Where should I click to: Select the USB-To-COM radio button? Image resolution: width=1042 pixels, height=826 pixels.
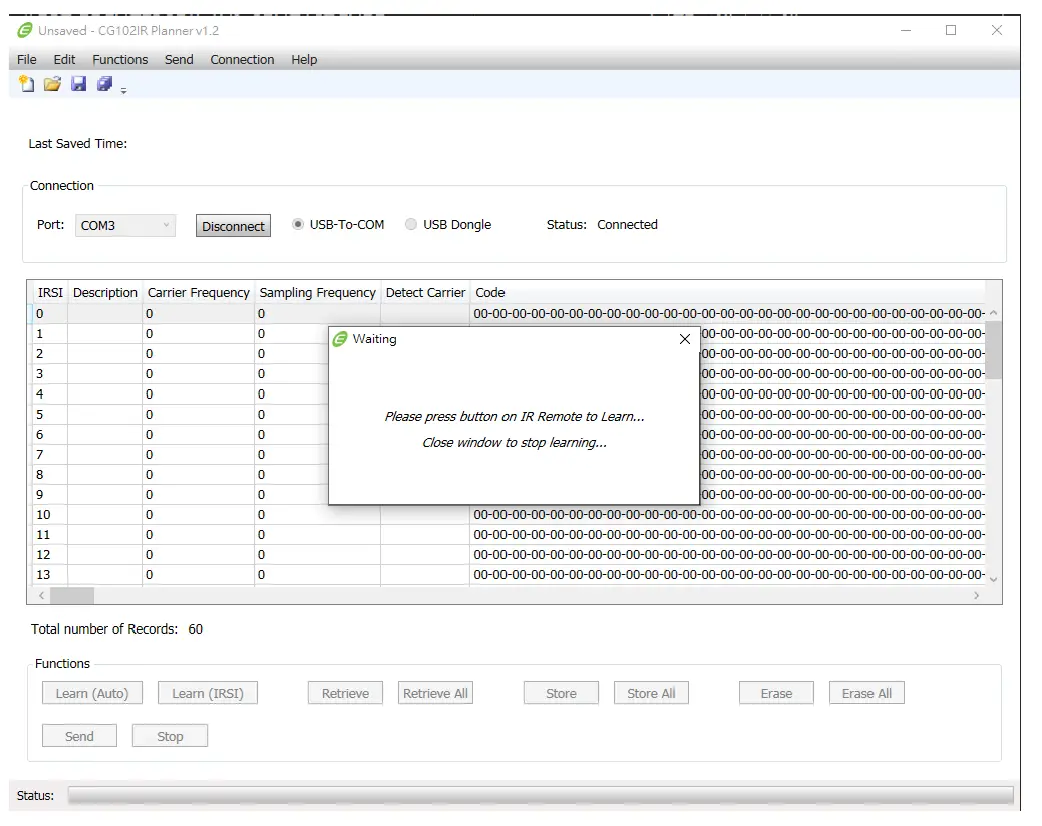(298, 225)
